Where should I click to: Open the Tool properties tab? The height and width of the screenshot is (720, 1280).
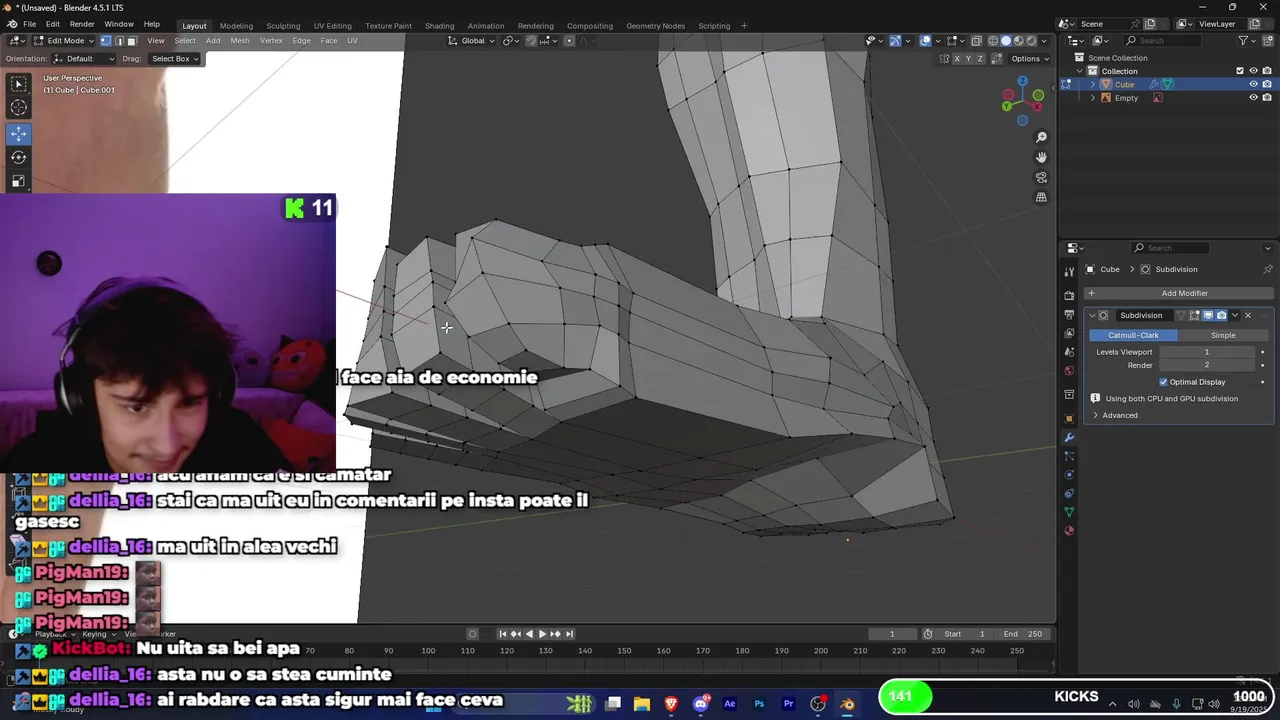click(x=1069, y=271)
